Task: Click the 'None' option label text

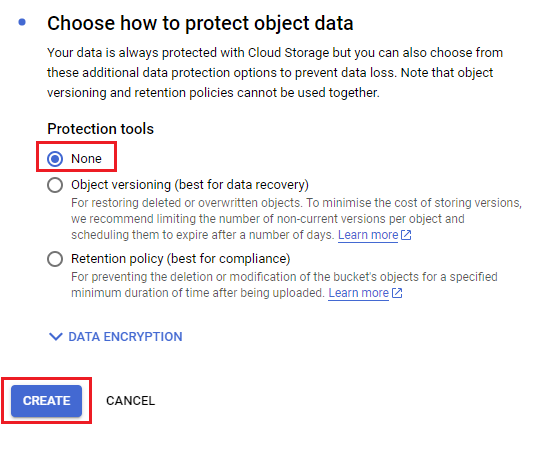Action: pyautogui.click(x=86, y=159)
